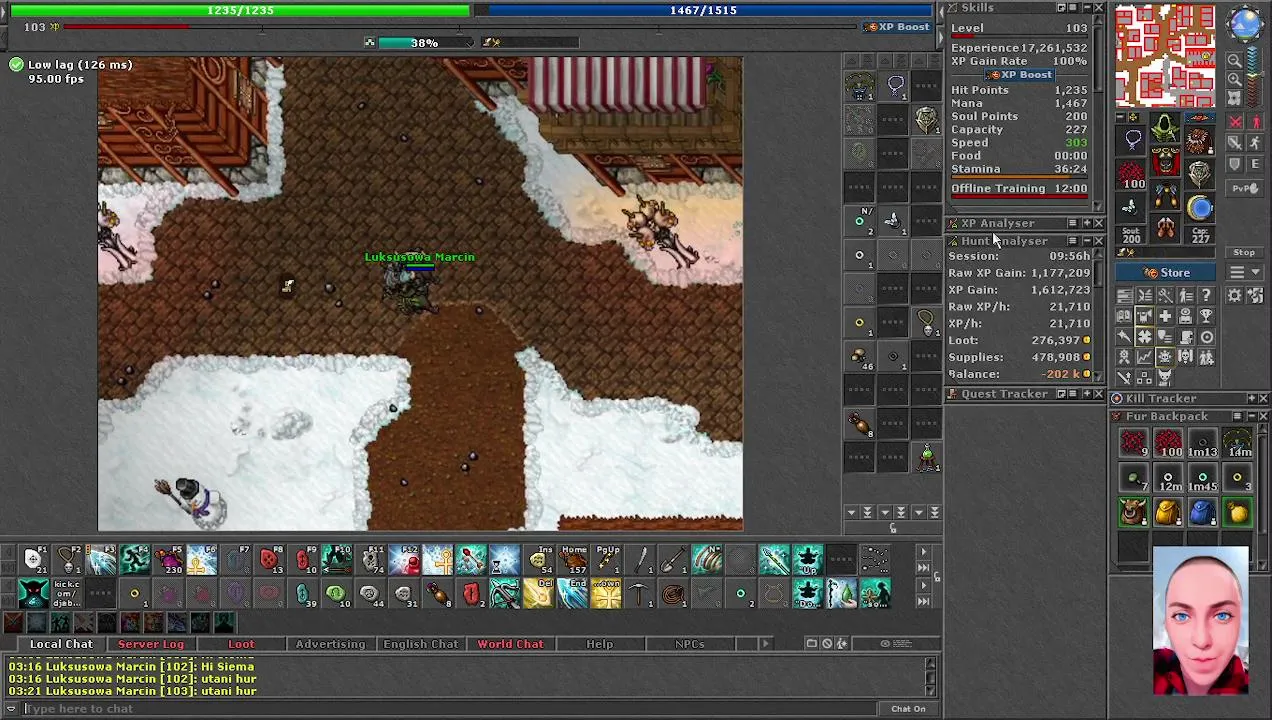Image resolution: width=1272 pixels, height=720 pixels.
Task: Center the minimap on player
Action: [x=1235, y=98]
